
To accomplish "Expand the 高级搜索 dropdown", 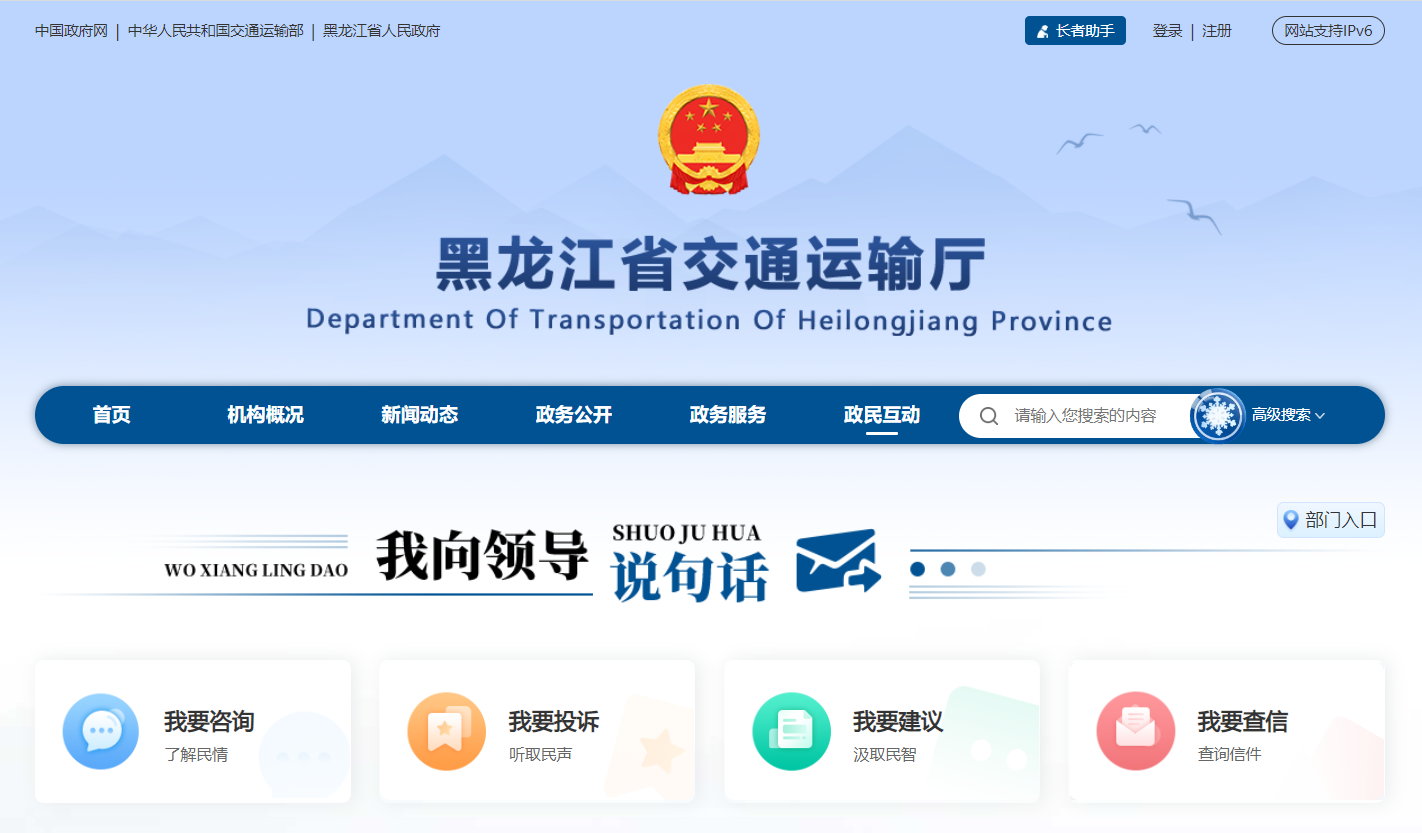I will tap(1288, 415).
